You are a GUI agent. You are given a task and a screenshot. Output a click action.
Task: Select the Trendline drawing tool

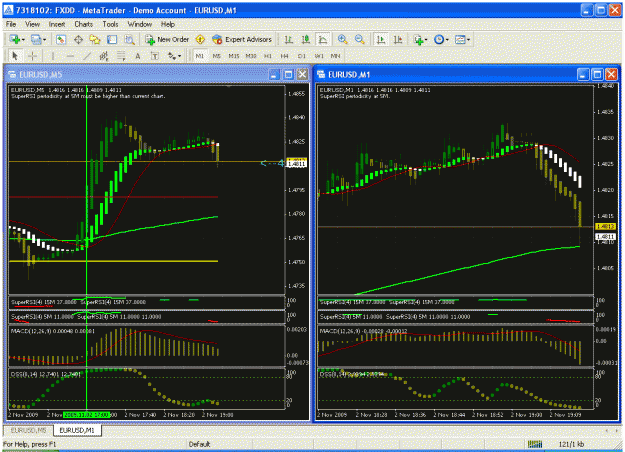(87, 56)
